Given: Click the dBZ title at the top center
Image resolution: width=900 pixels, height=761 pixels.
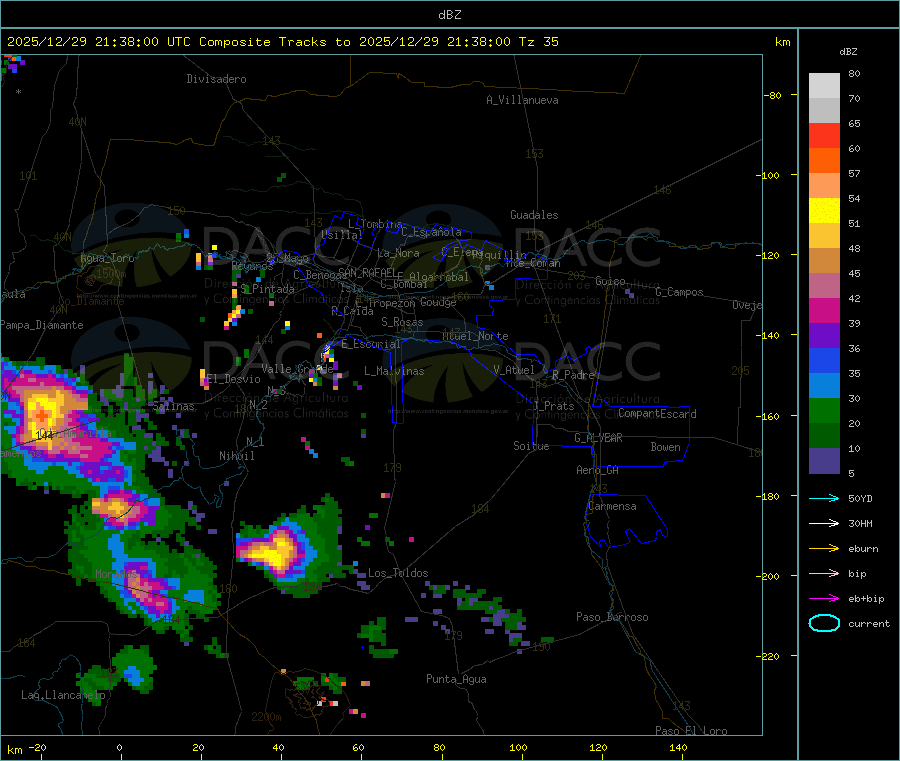Looking at the screenshot, I should 449,15.
